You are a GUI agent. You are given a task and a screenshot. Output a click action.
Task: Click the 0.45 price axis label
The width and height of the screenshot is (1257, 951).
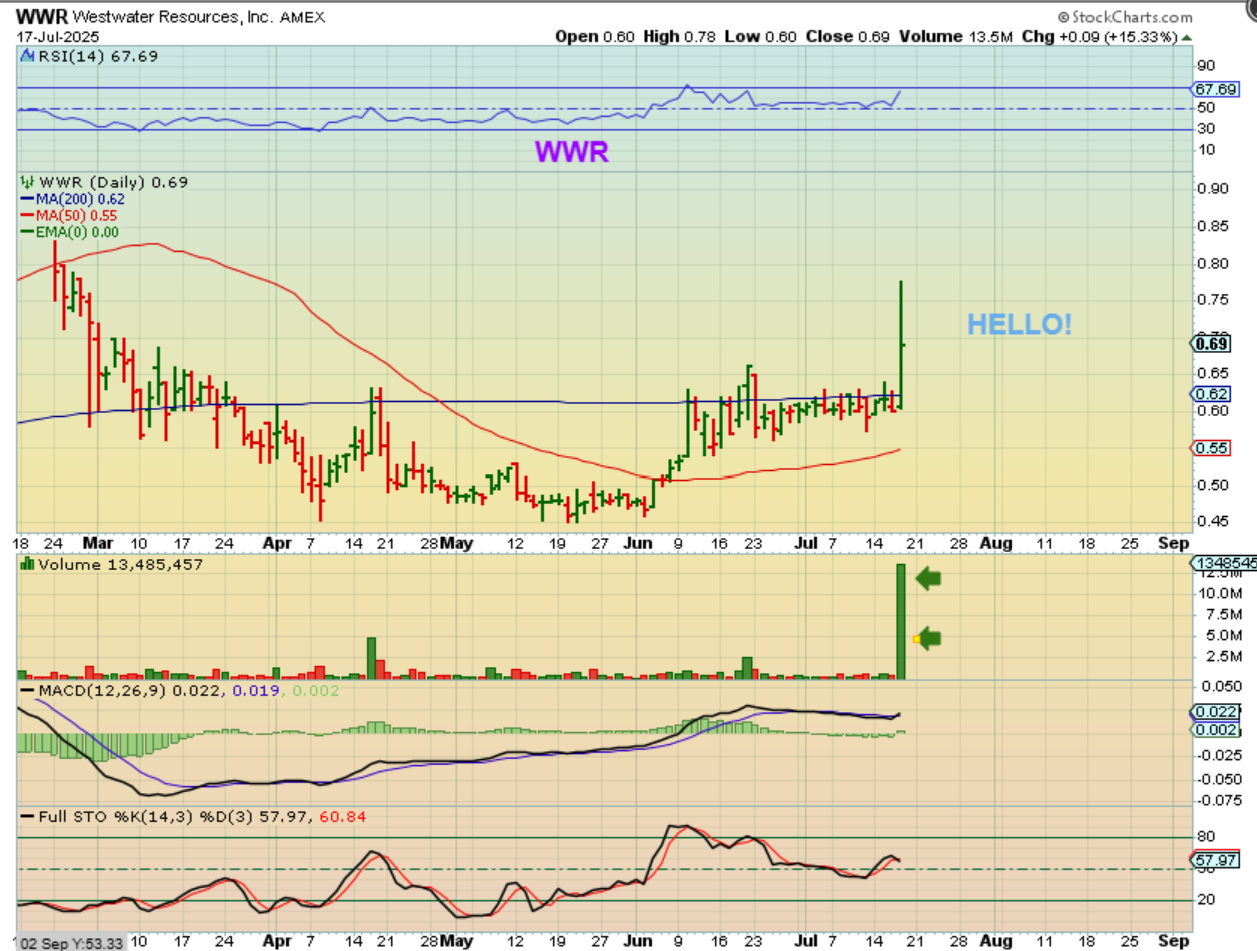tap(1214, 520)
